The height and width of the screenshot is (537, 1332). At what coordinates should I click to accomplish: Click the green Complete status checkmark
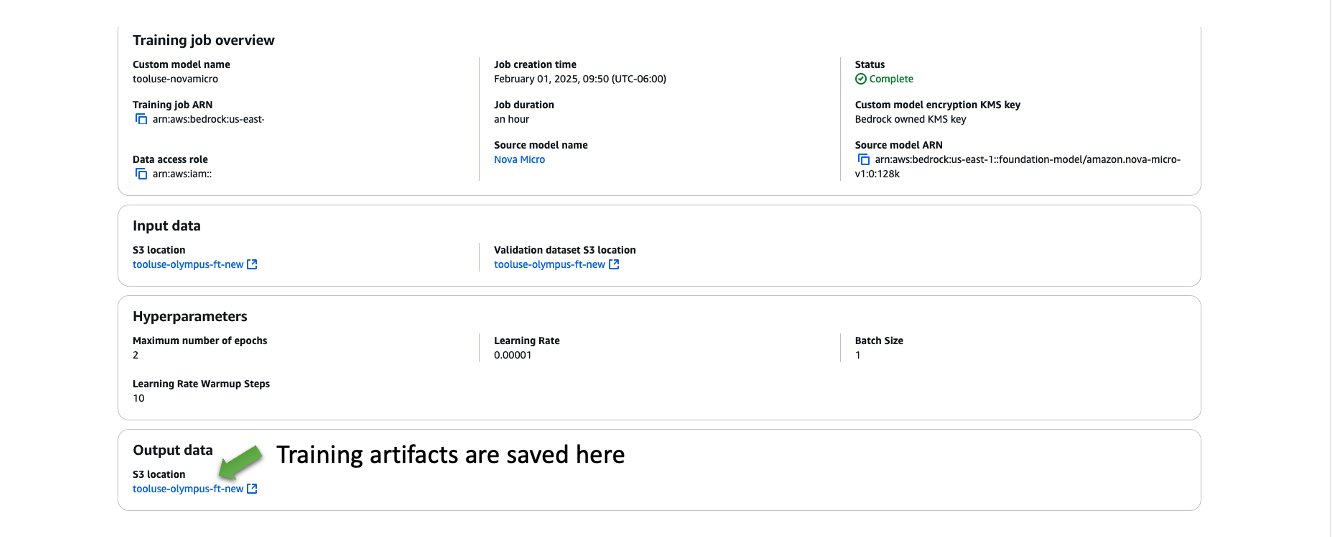click(x=861, y=79)
